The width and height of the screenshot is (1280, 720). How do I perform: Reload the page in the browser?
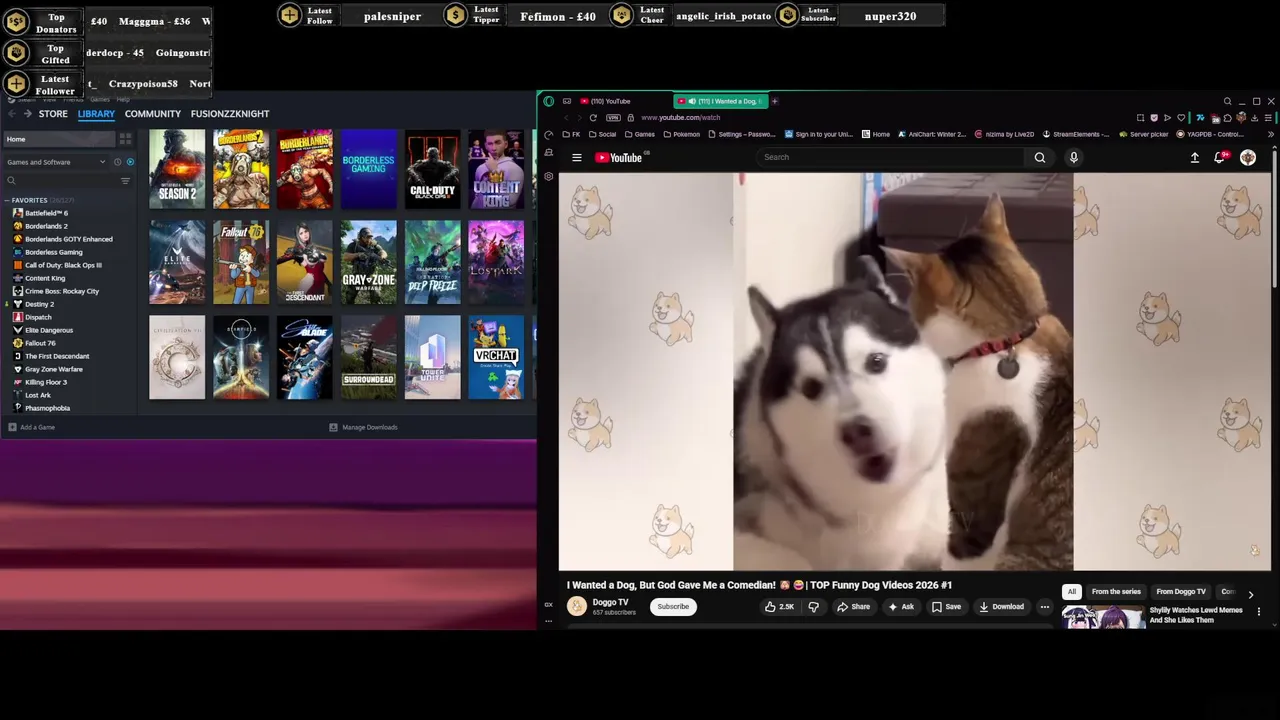pyautogui.click(x=593, y=117)
